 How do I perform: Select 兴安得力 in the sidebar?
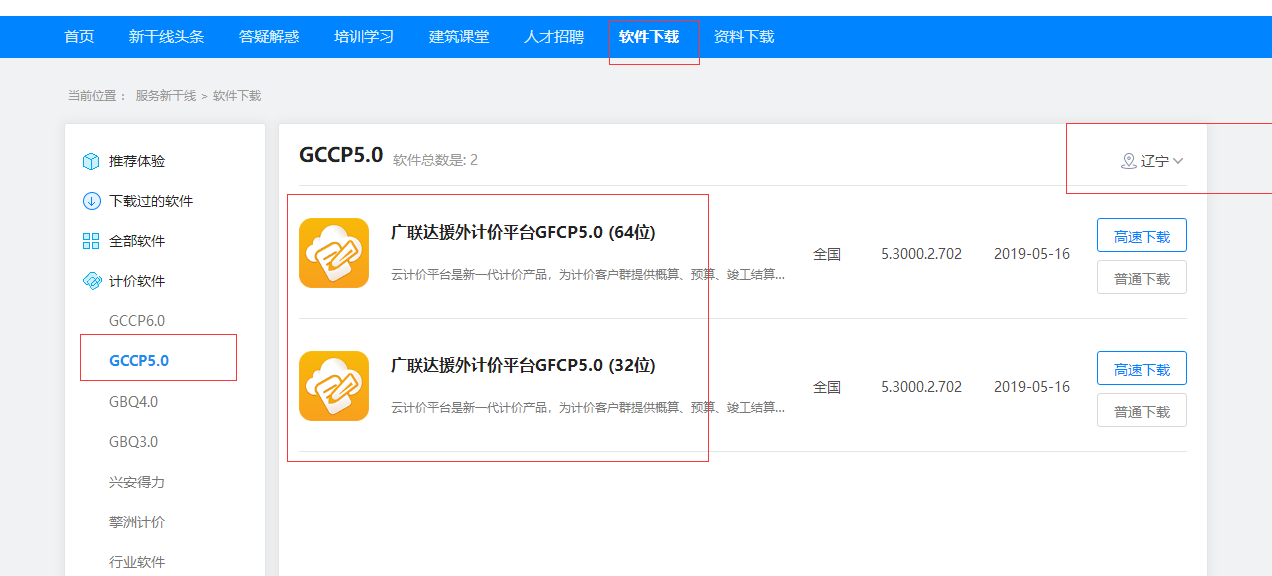[137, 482]
